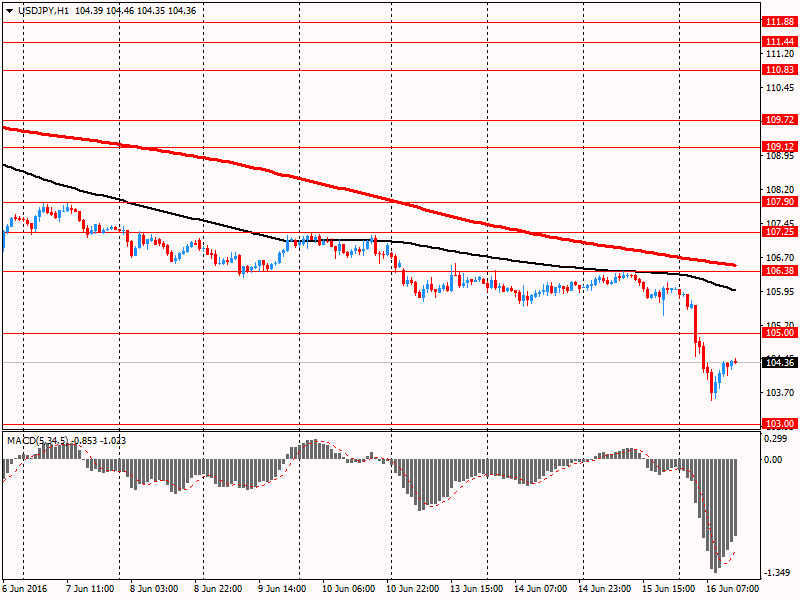This screenshot has height=600, width=800.
Task: Select the 105.00 price level label
Action: (x=780, y=333)
